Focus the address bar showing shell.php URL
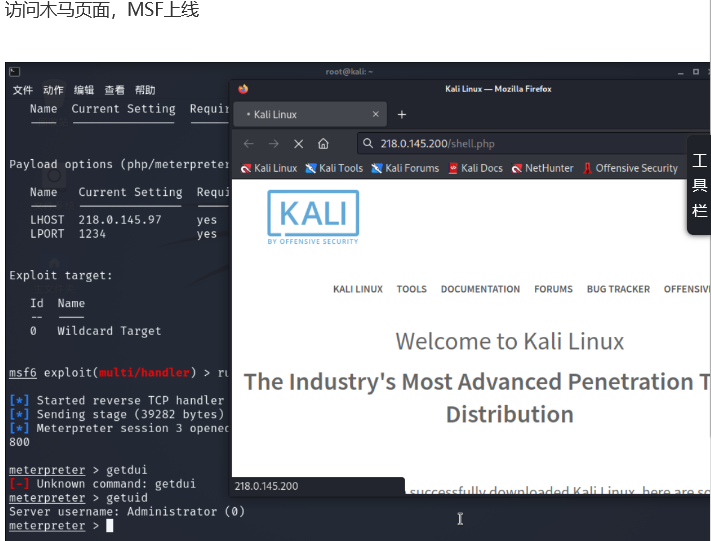Image resolution: width=711 pixels, height=541 pixels. [521, 144]
